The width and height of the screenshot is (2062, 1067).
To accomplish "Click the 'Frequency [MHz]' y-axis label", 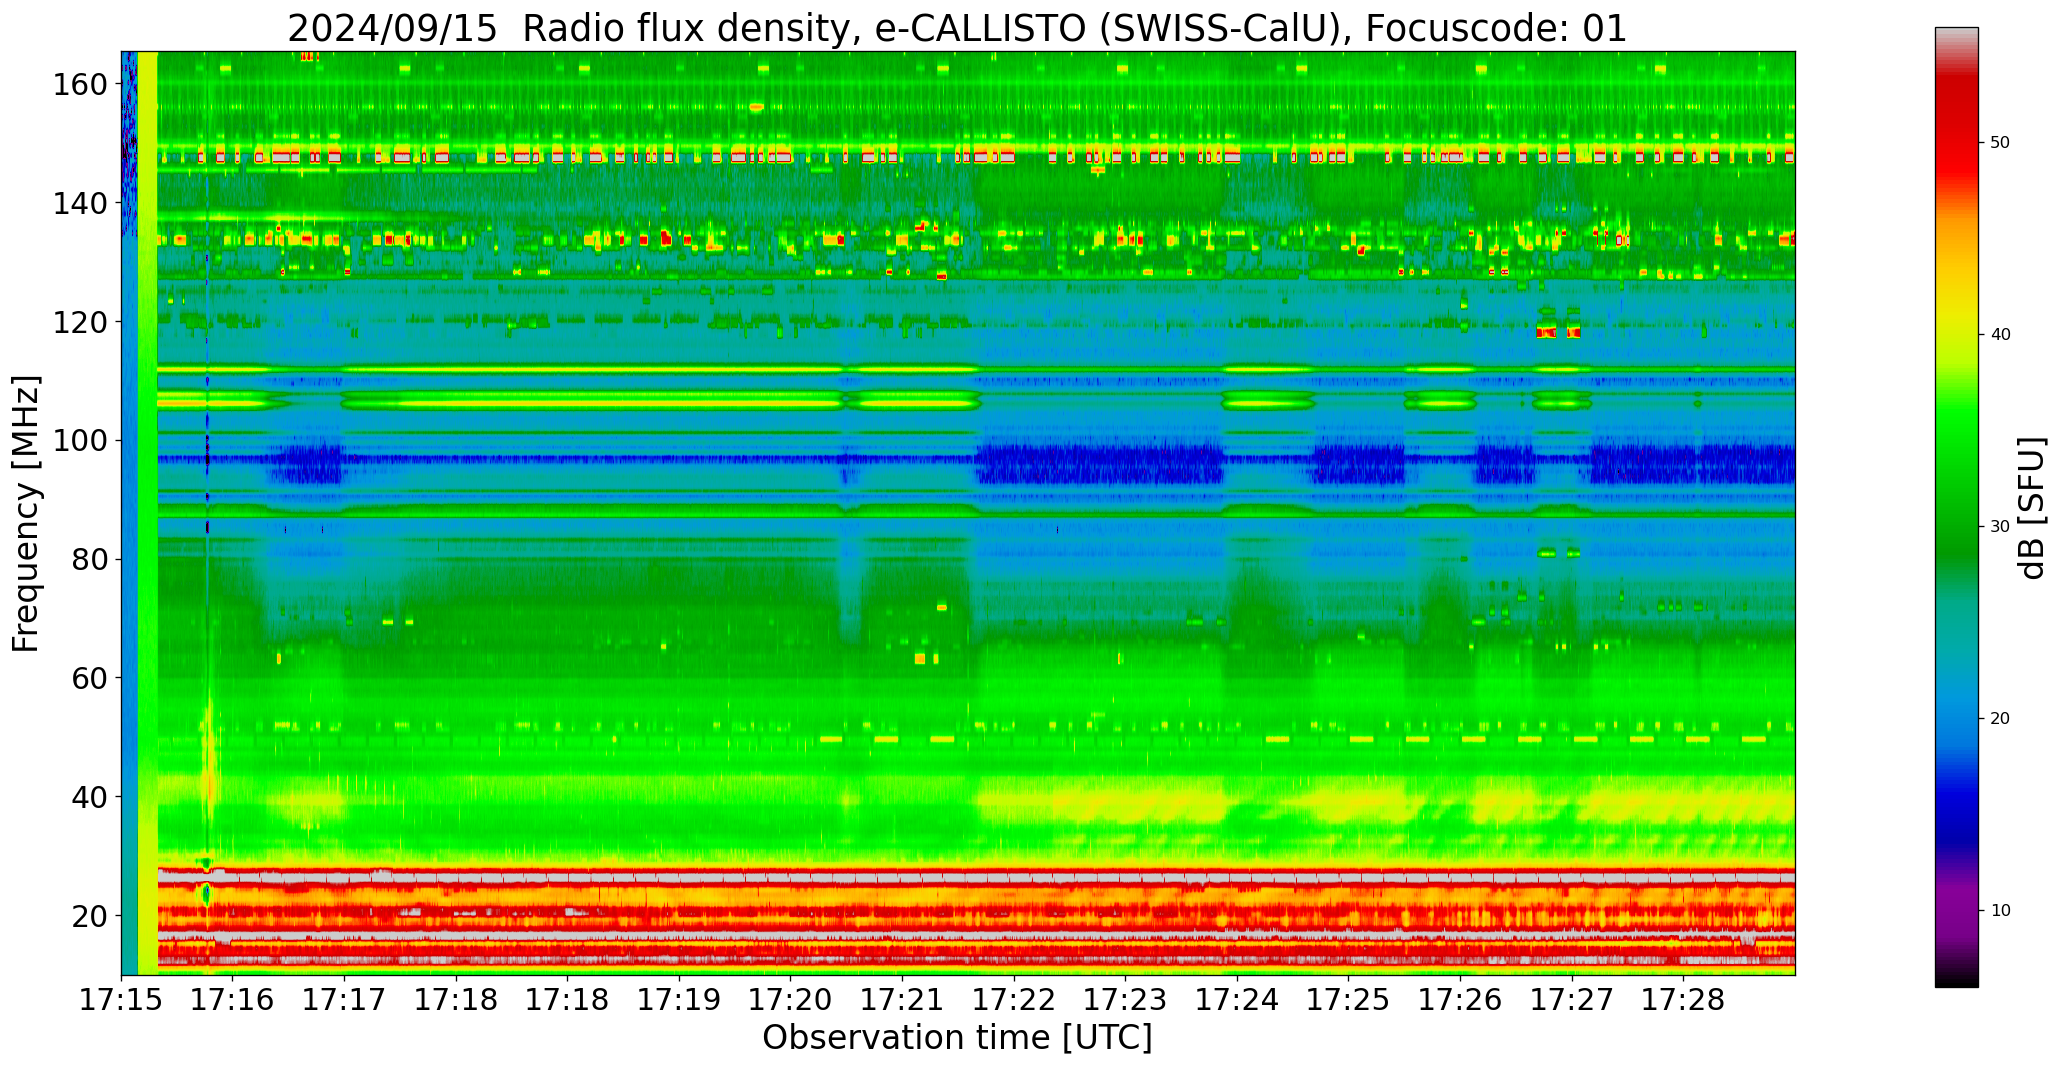I will (26, 513).
